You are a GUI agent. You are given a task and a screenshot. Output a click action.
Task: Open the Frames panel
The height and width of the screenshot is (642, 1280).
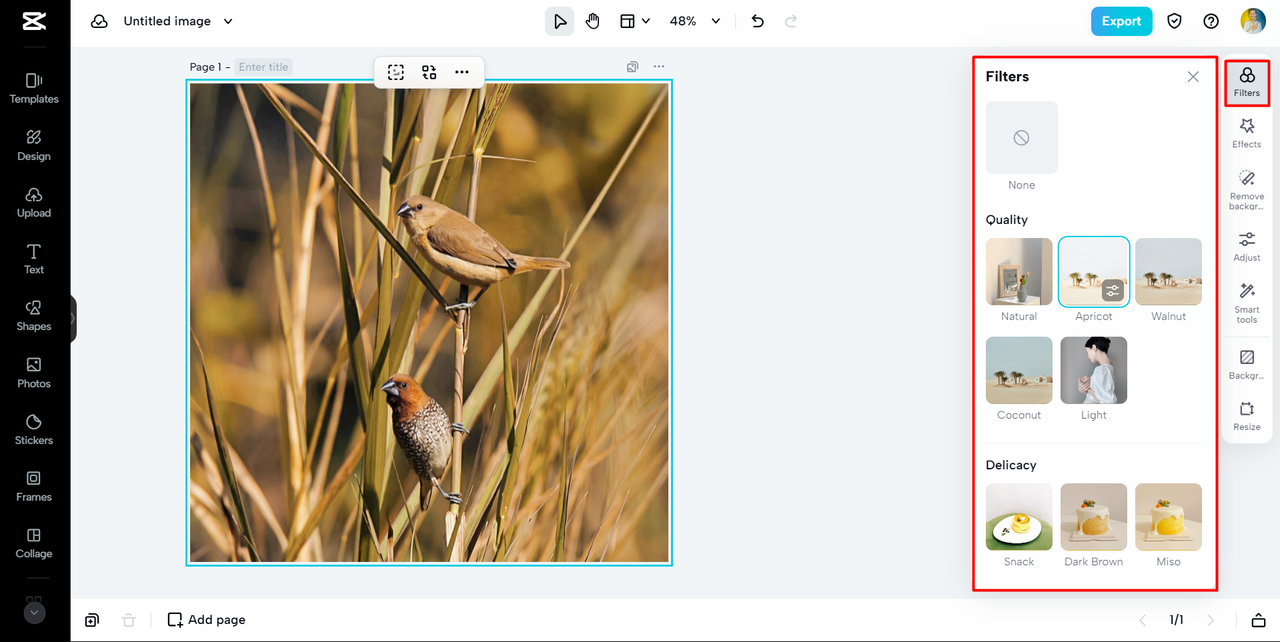click(34, 487)
